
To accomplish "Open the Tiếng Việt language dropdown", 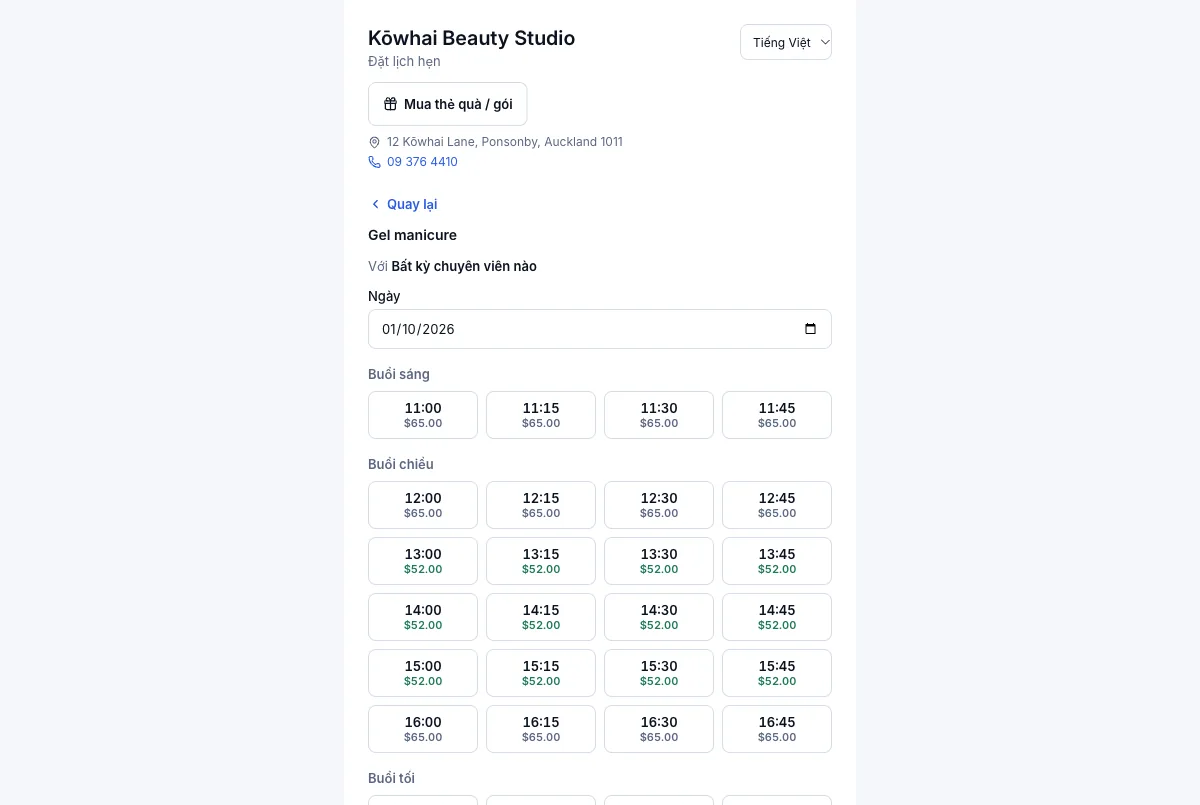I will click(x=786, y=42).
